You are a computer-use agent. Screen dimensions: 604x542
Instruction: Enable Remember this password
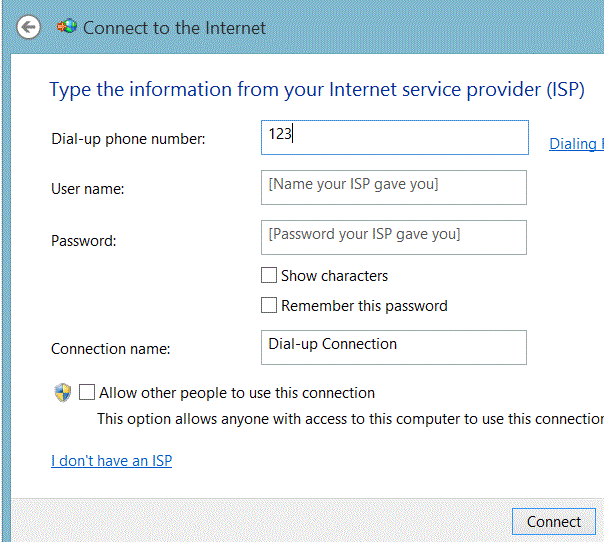[269, 305]
